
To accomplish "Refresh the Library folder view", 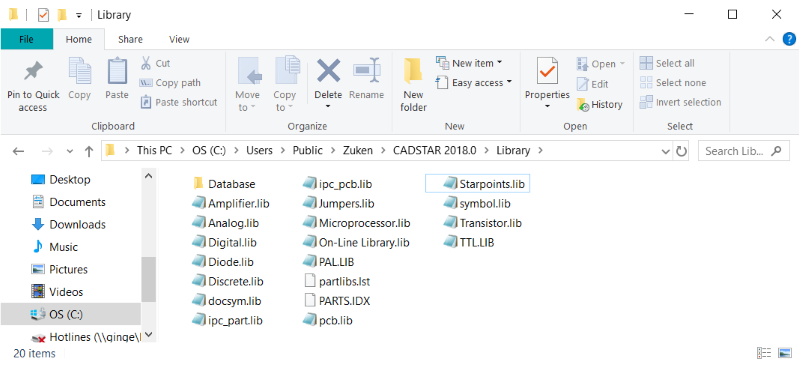I will tap(681, 151).
